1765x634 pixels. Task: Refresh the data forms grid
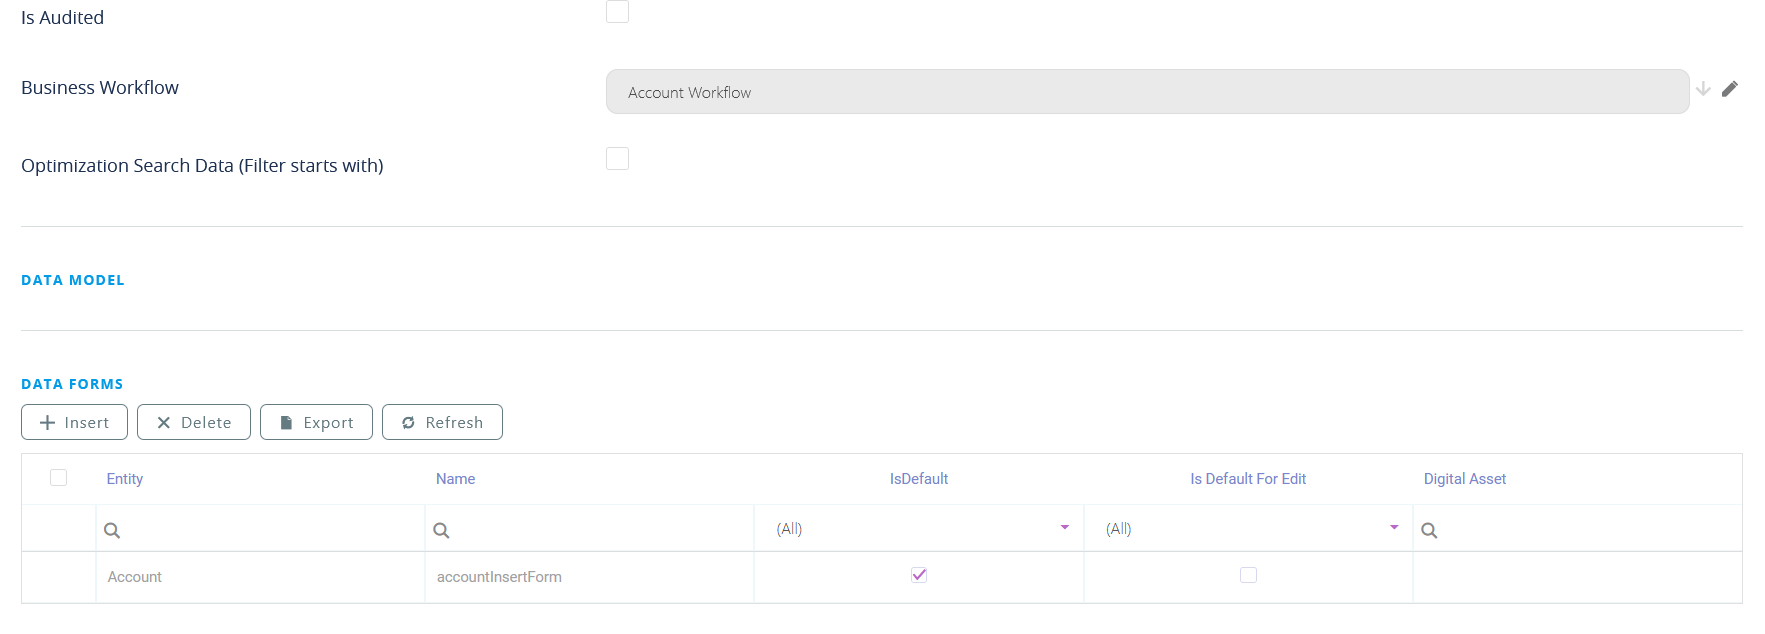click(442, 422)
